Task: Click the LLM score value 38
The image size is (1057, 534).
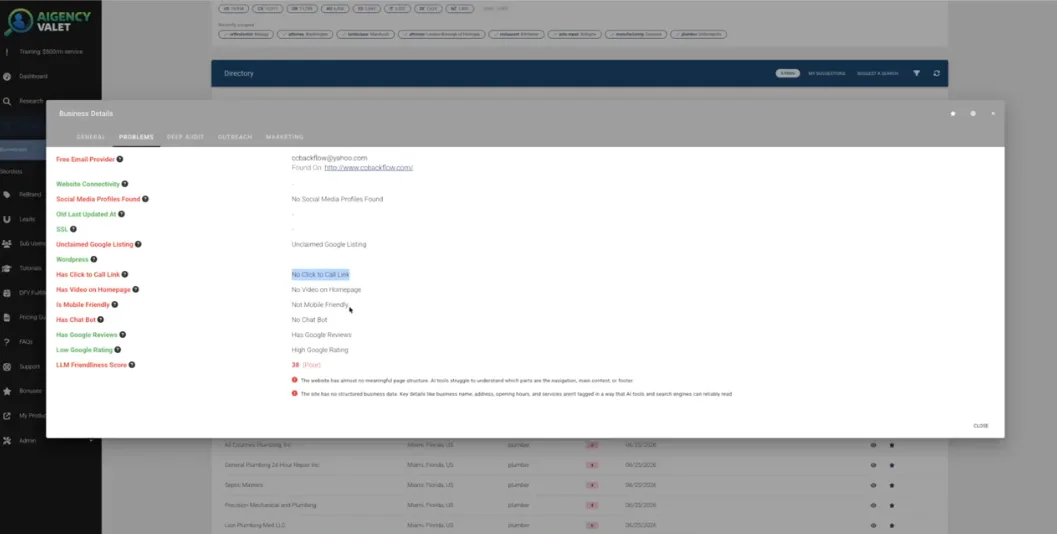Action: (295, 365)
